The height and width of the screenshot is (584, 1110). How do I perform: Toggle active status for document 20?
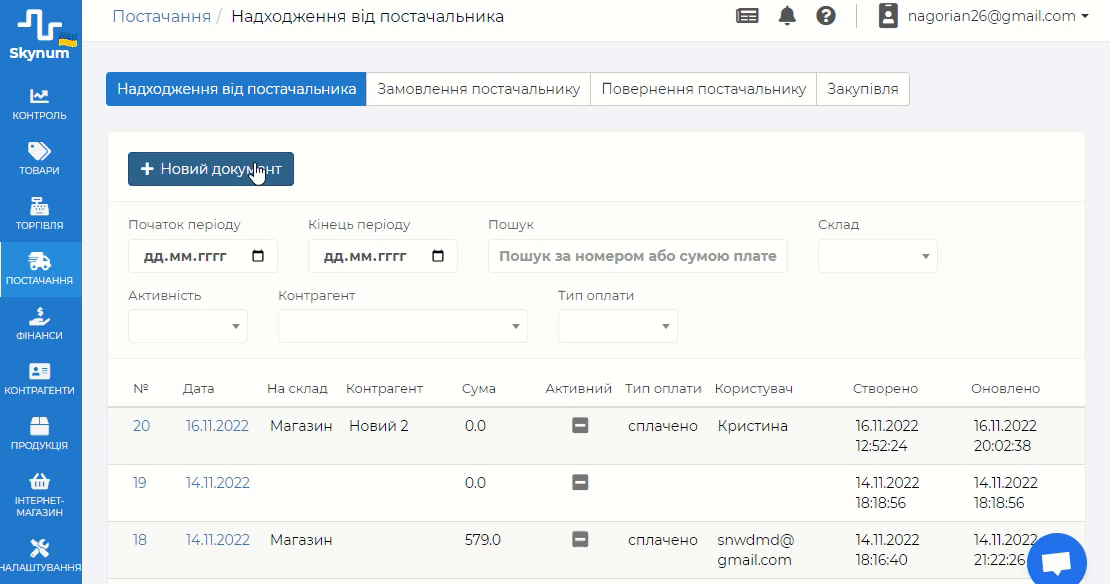[x=580, y=426]
